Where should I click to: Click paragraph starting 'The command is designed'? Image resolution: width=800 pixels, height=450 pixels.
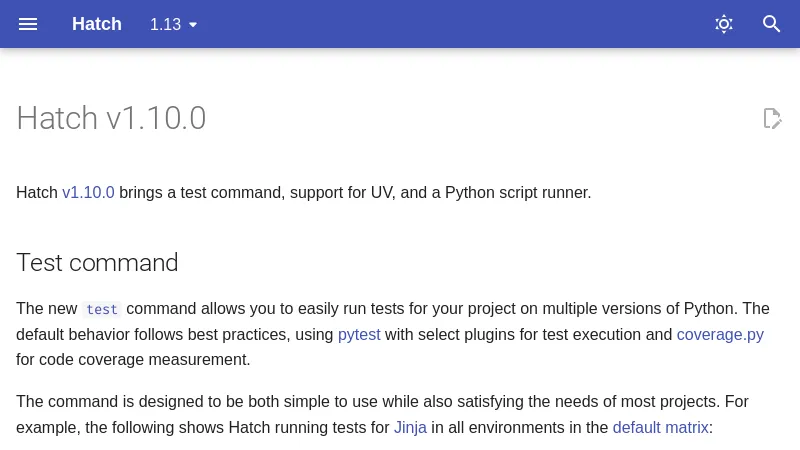pyautogui.click(x=380, y=402)
